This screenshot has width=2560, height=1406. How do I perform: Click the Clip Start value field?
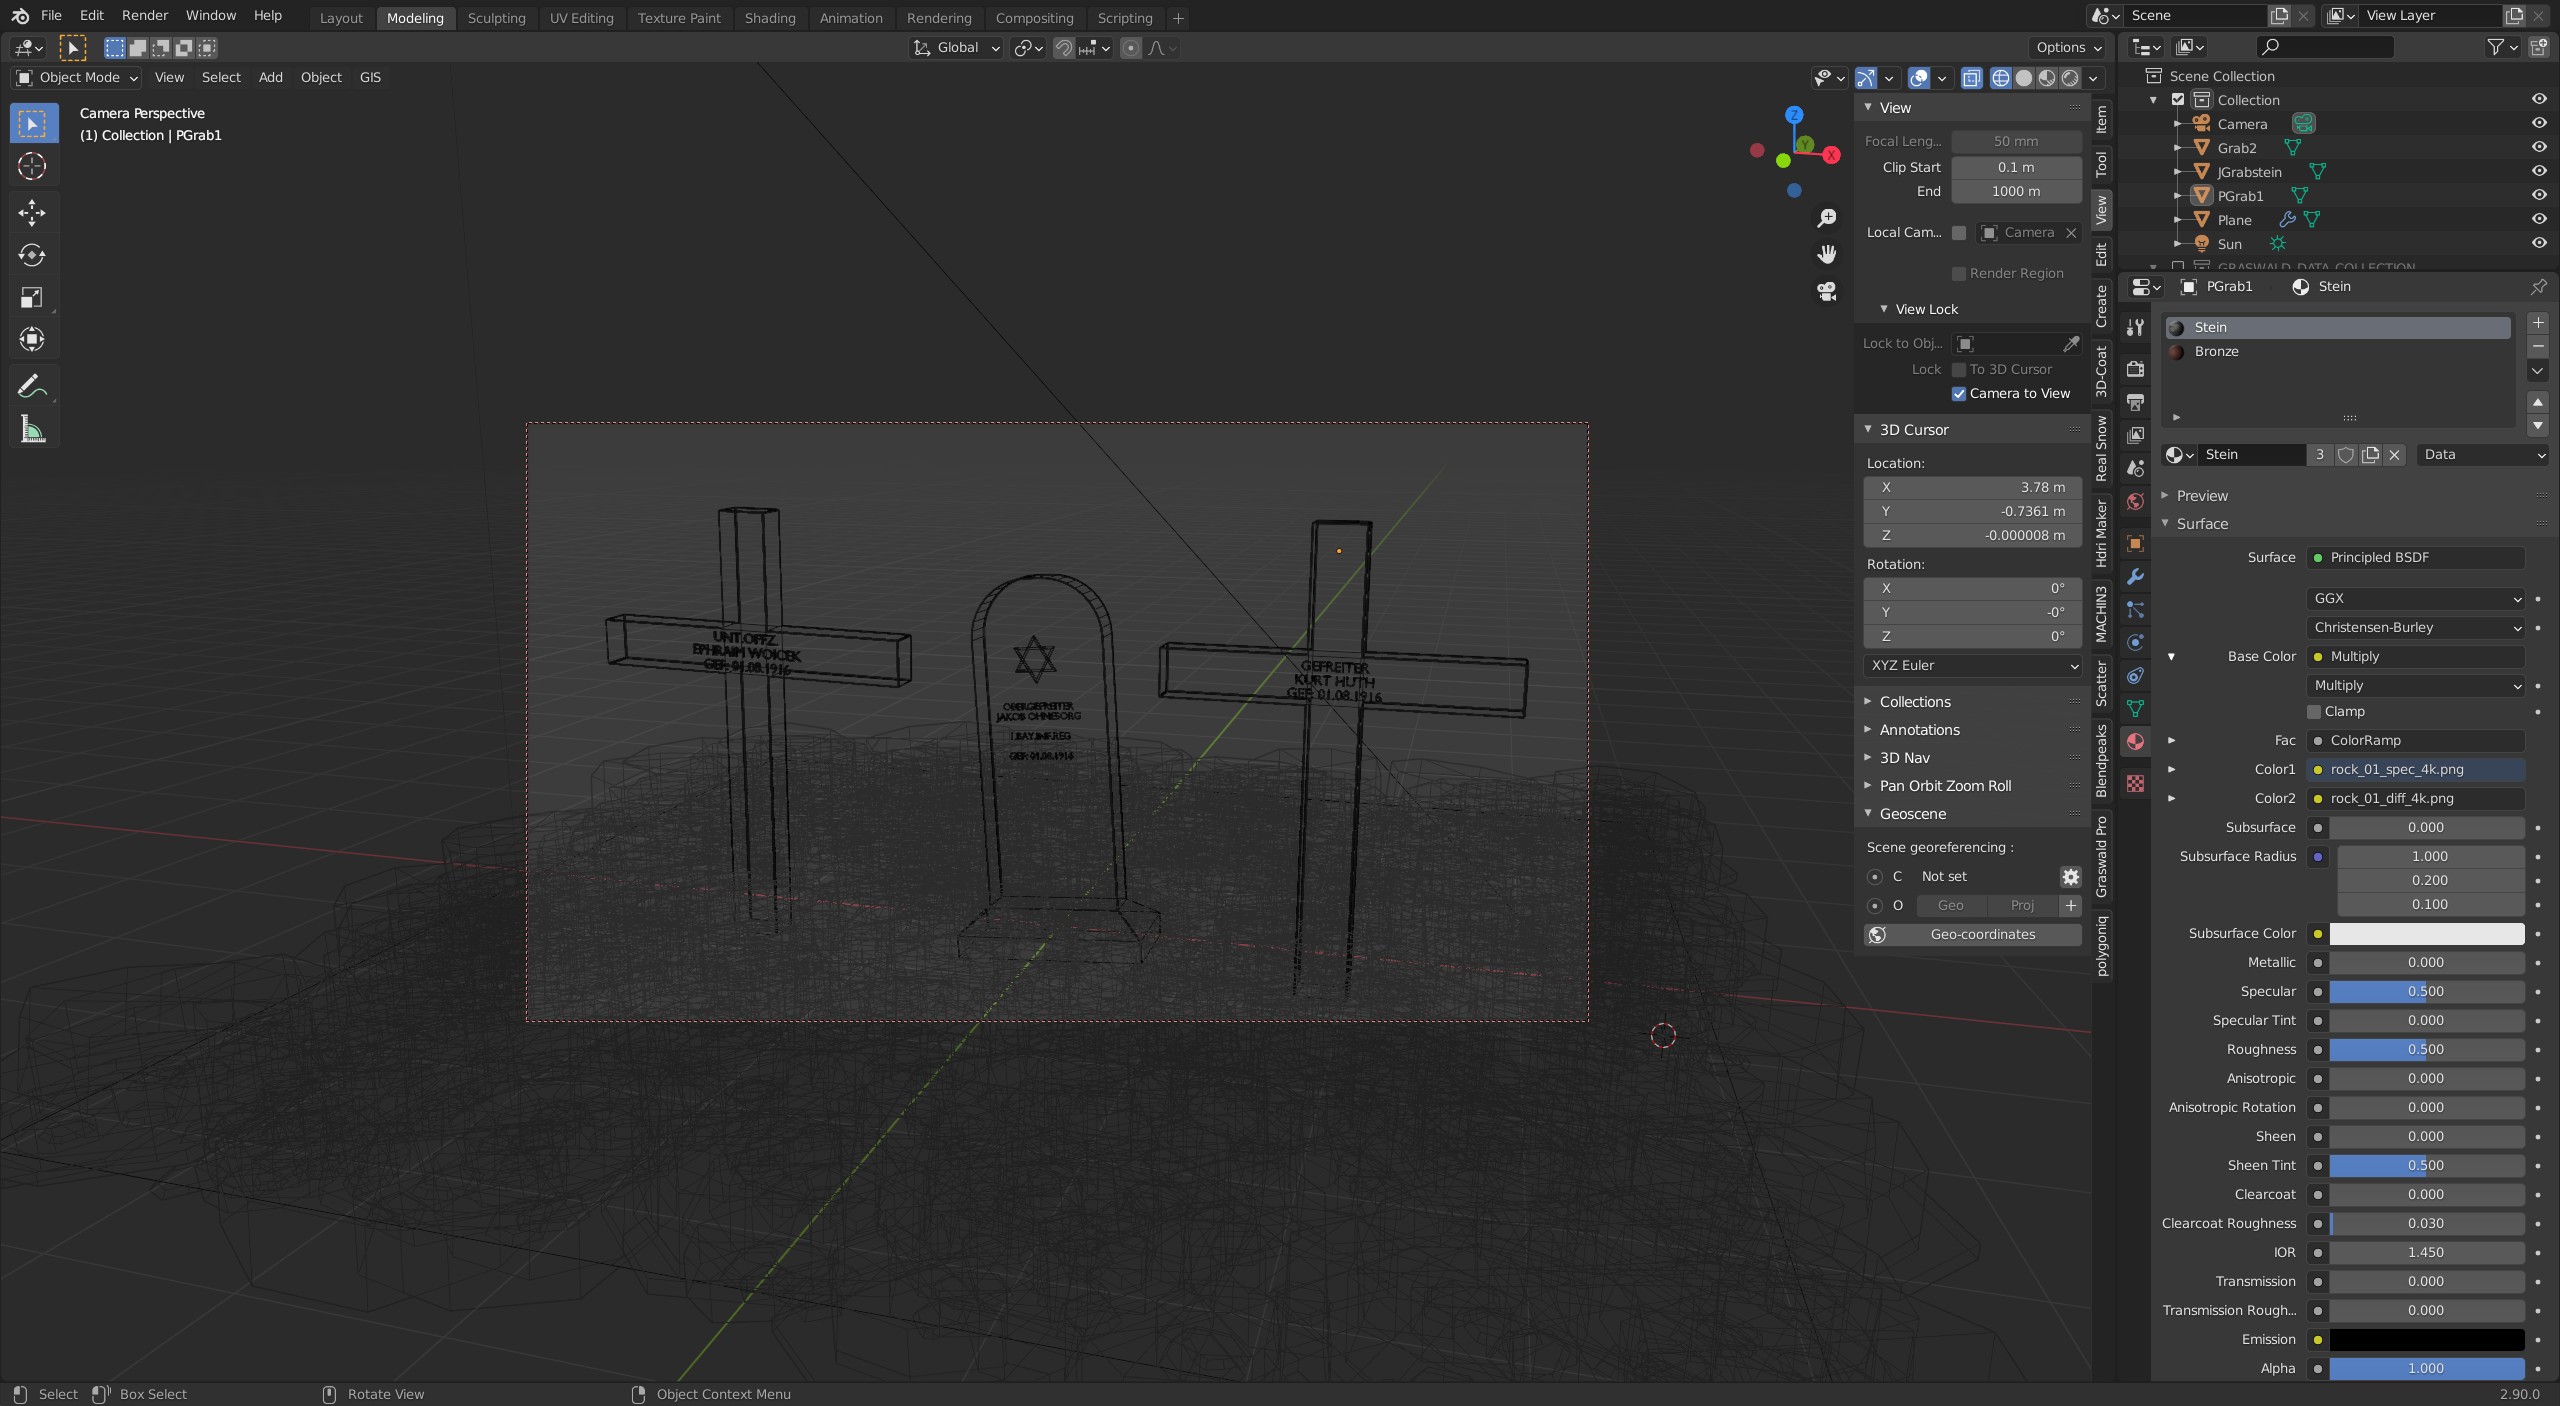click(x=2015, y=168)
